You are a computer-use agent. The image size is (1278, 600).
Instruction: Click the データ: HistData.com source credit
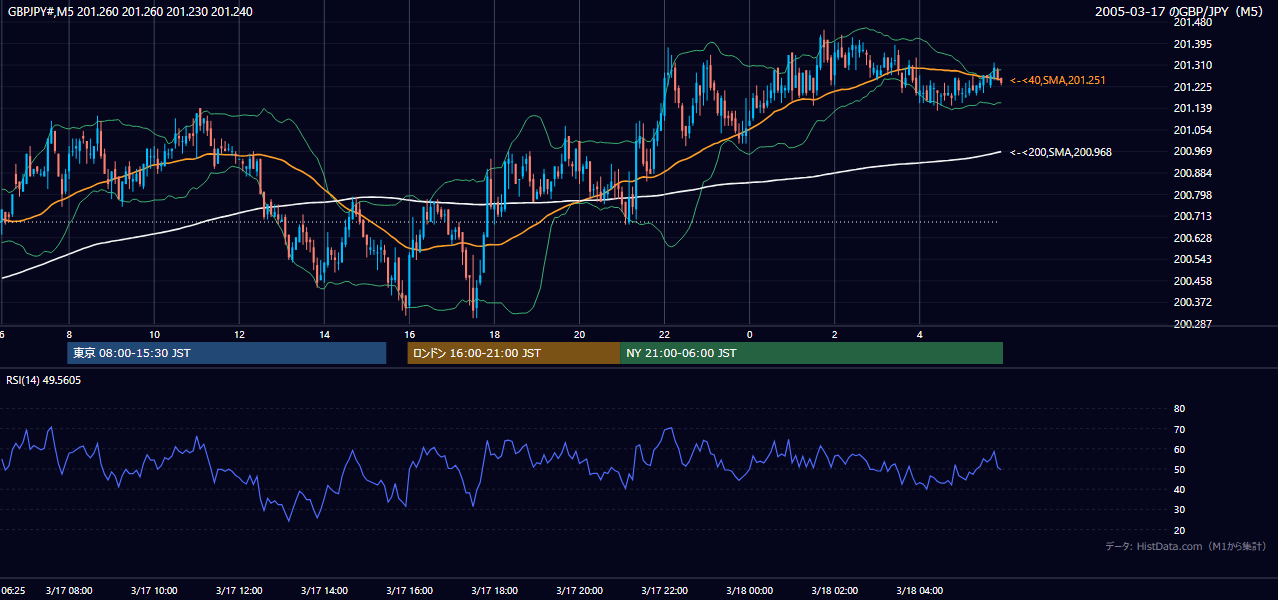pos(1185,546)
